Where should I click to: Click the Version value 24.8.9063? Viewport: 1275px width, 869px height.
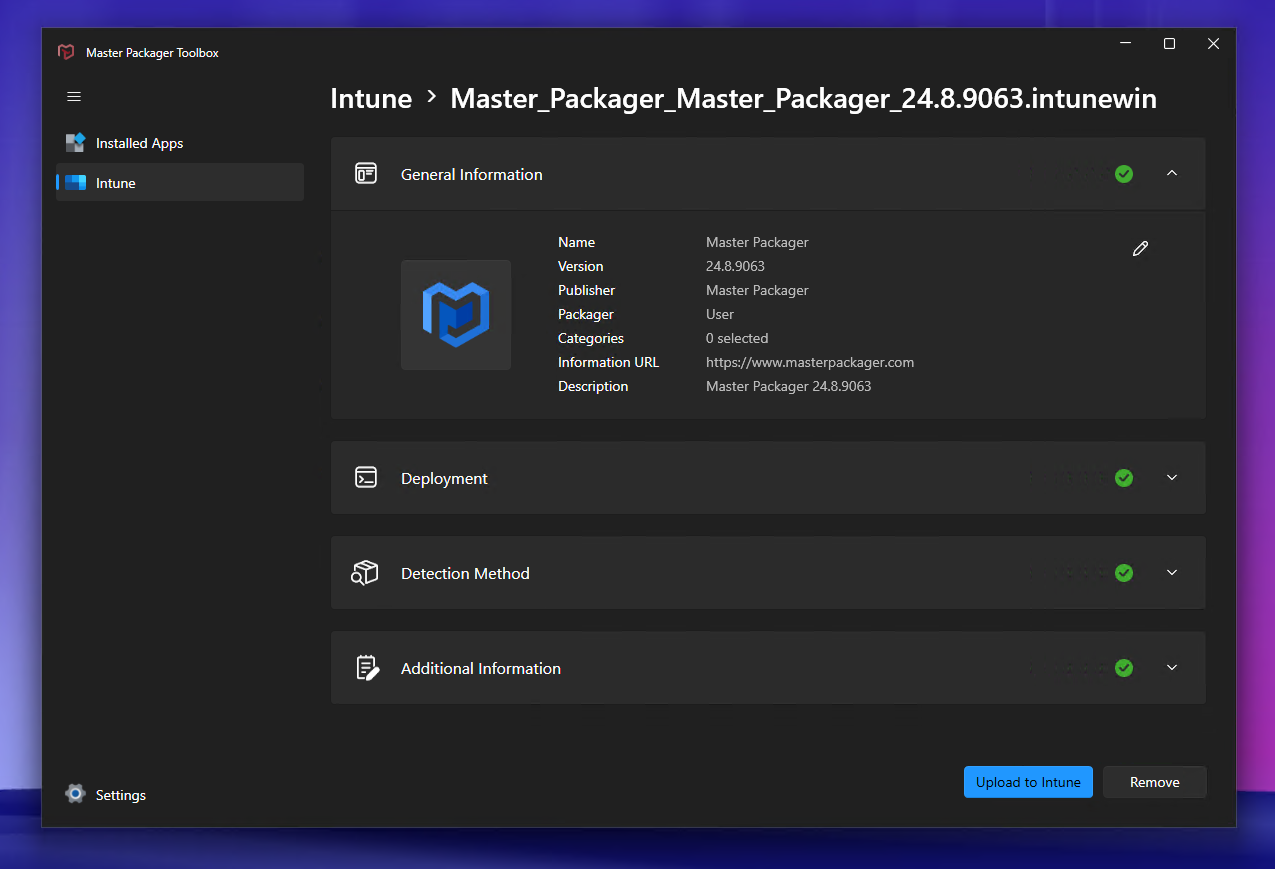pos(735,266)
